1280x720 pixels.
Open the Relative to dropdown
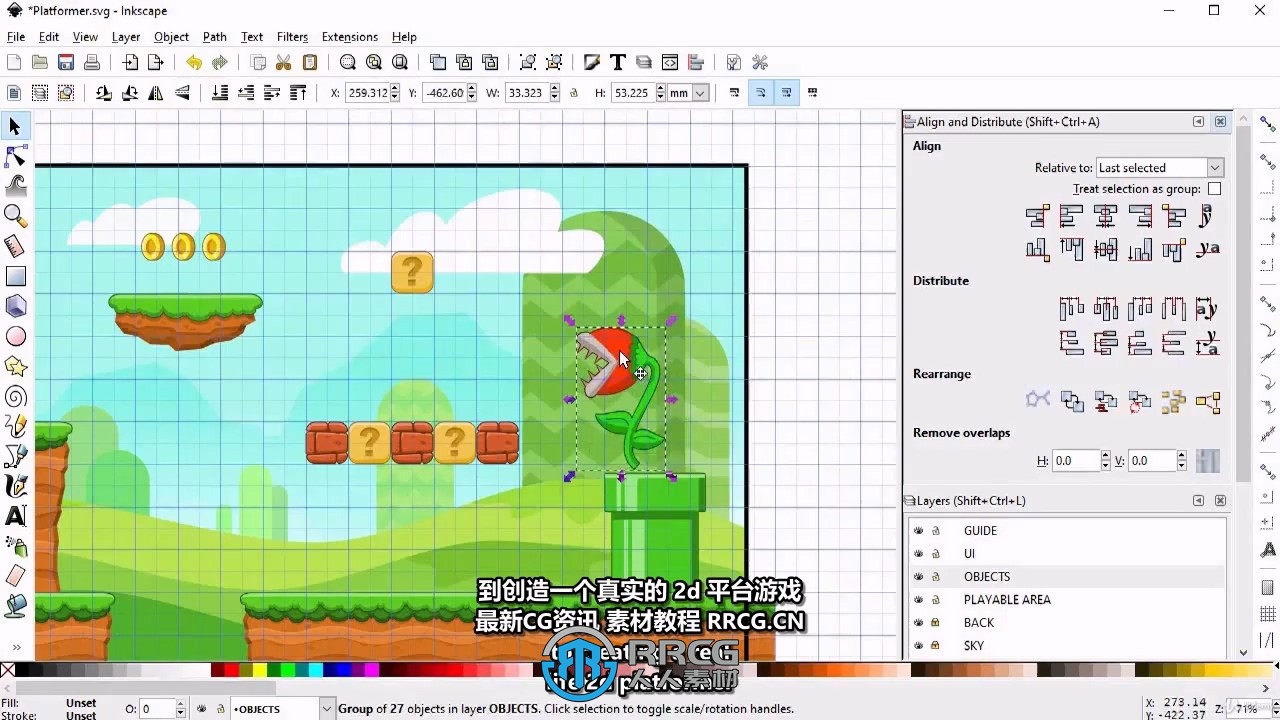pyautogui.click(x=1160, y=168)
